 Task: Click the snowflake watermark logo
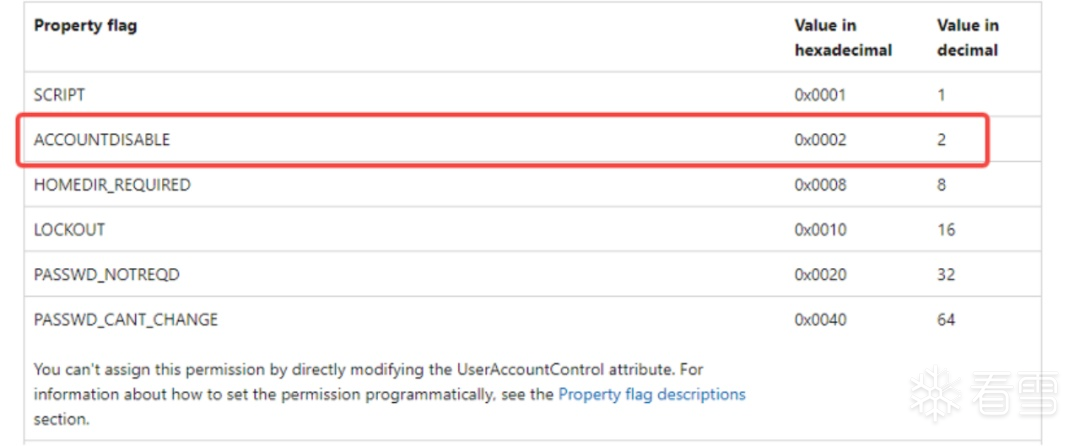[935, 395]
